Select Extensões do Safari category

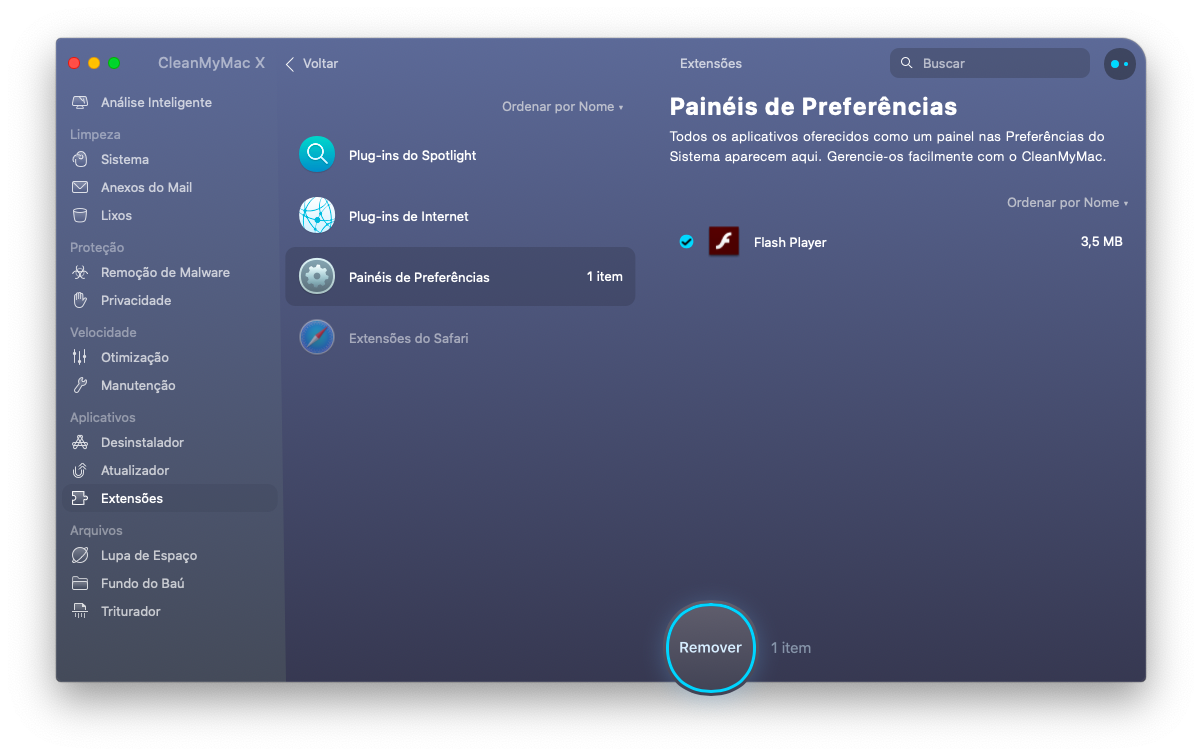460,338
